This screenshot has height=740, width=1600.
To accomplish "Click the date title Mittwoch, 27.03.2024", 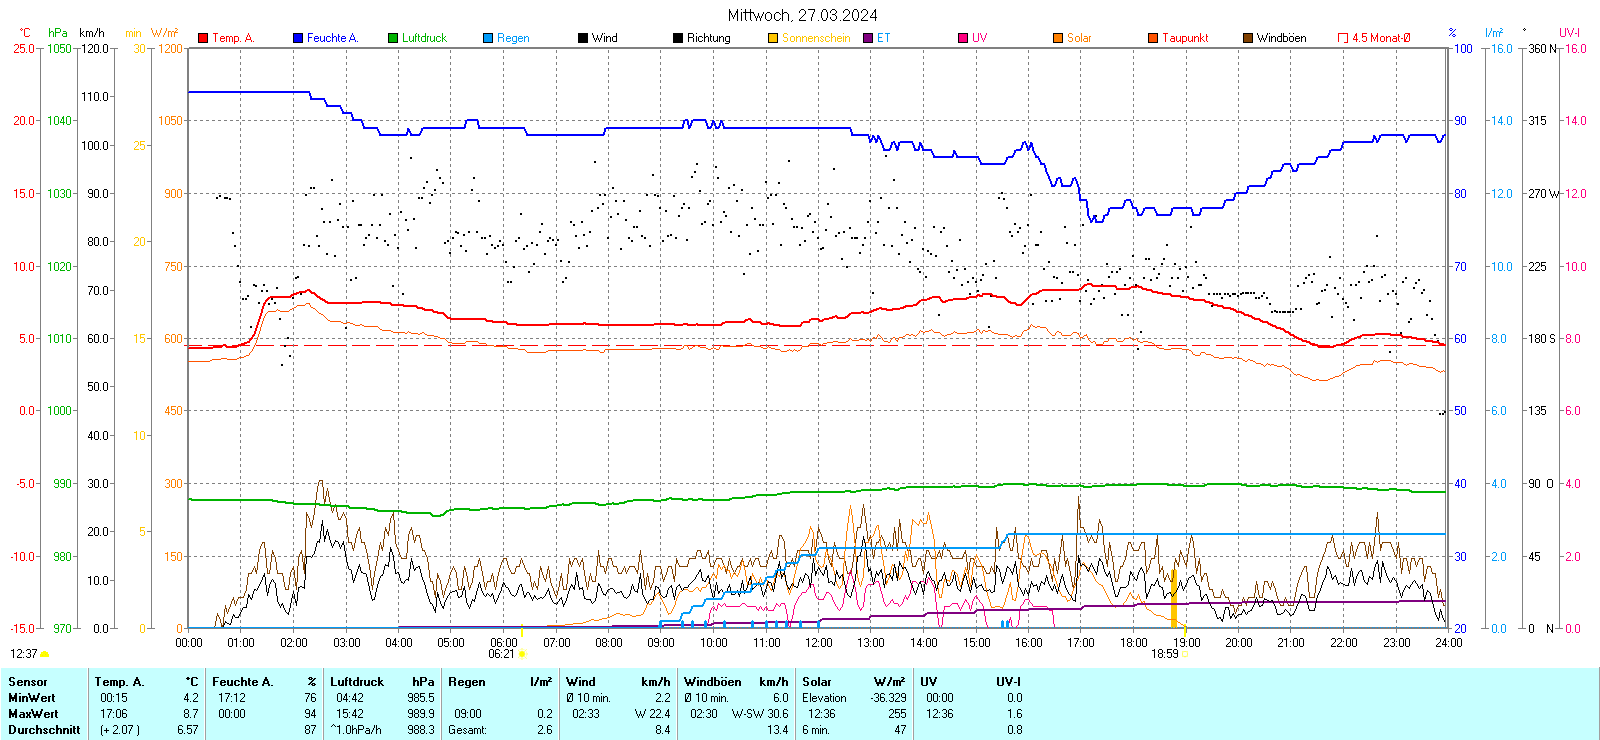I will click(x=802, y=15).
